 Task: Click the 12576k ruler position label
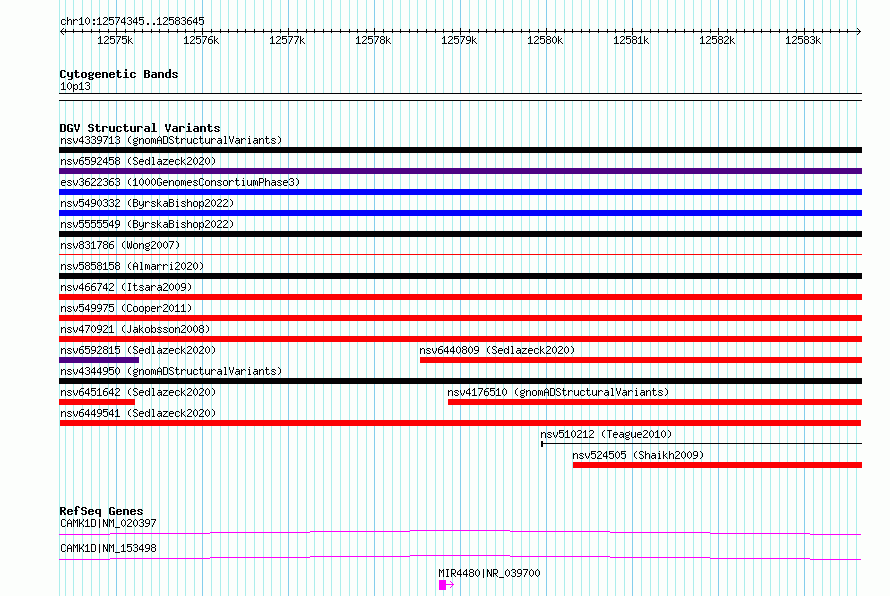coord(201,40)
